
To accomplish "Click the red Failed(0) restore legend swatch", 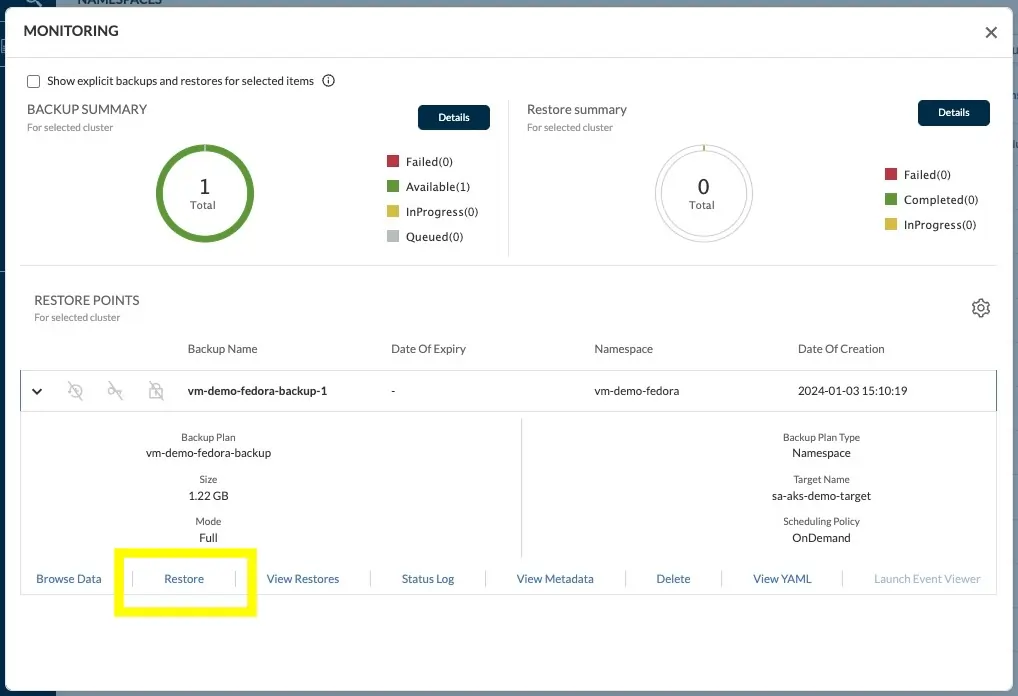I will pyautogui.click(x=891, y=174).
